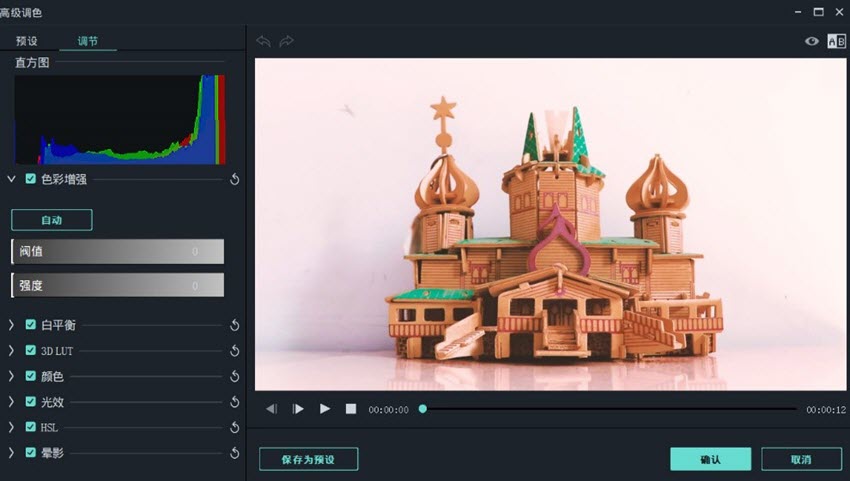850x481 pixels.
Task: Reset the 白平衡 settings
Action: (x=235, y=325)
